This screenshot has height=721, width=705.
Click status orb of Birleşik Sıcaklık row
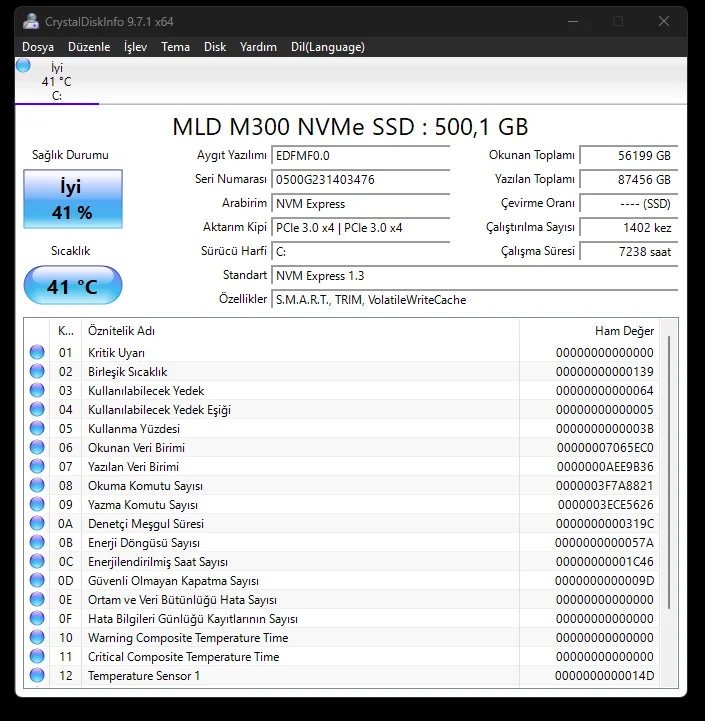[37, 371]
